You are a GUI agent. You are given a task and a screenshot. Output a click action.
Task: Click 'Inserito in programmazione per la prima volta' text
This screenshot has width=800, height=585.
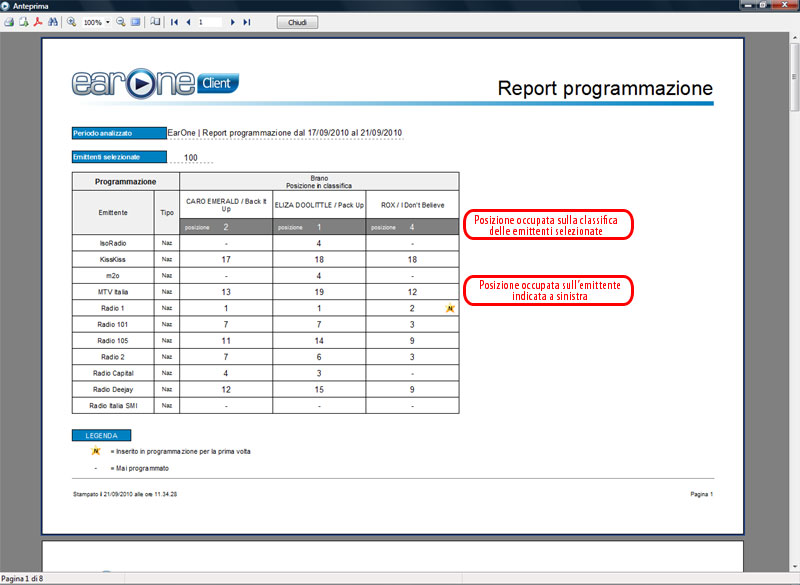coord(183,451)
